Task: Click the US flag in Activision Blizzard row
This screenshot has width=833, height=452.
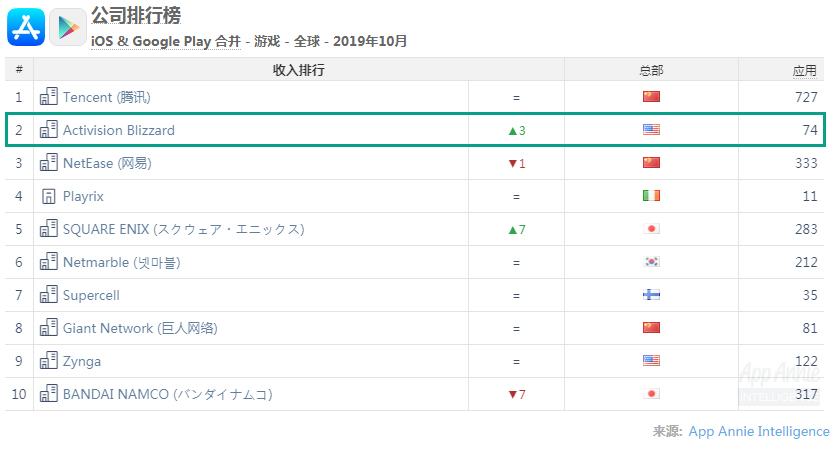Action: pyautogui.click(x=651, y=129)
